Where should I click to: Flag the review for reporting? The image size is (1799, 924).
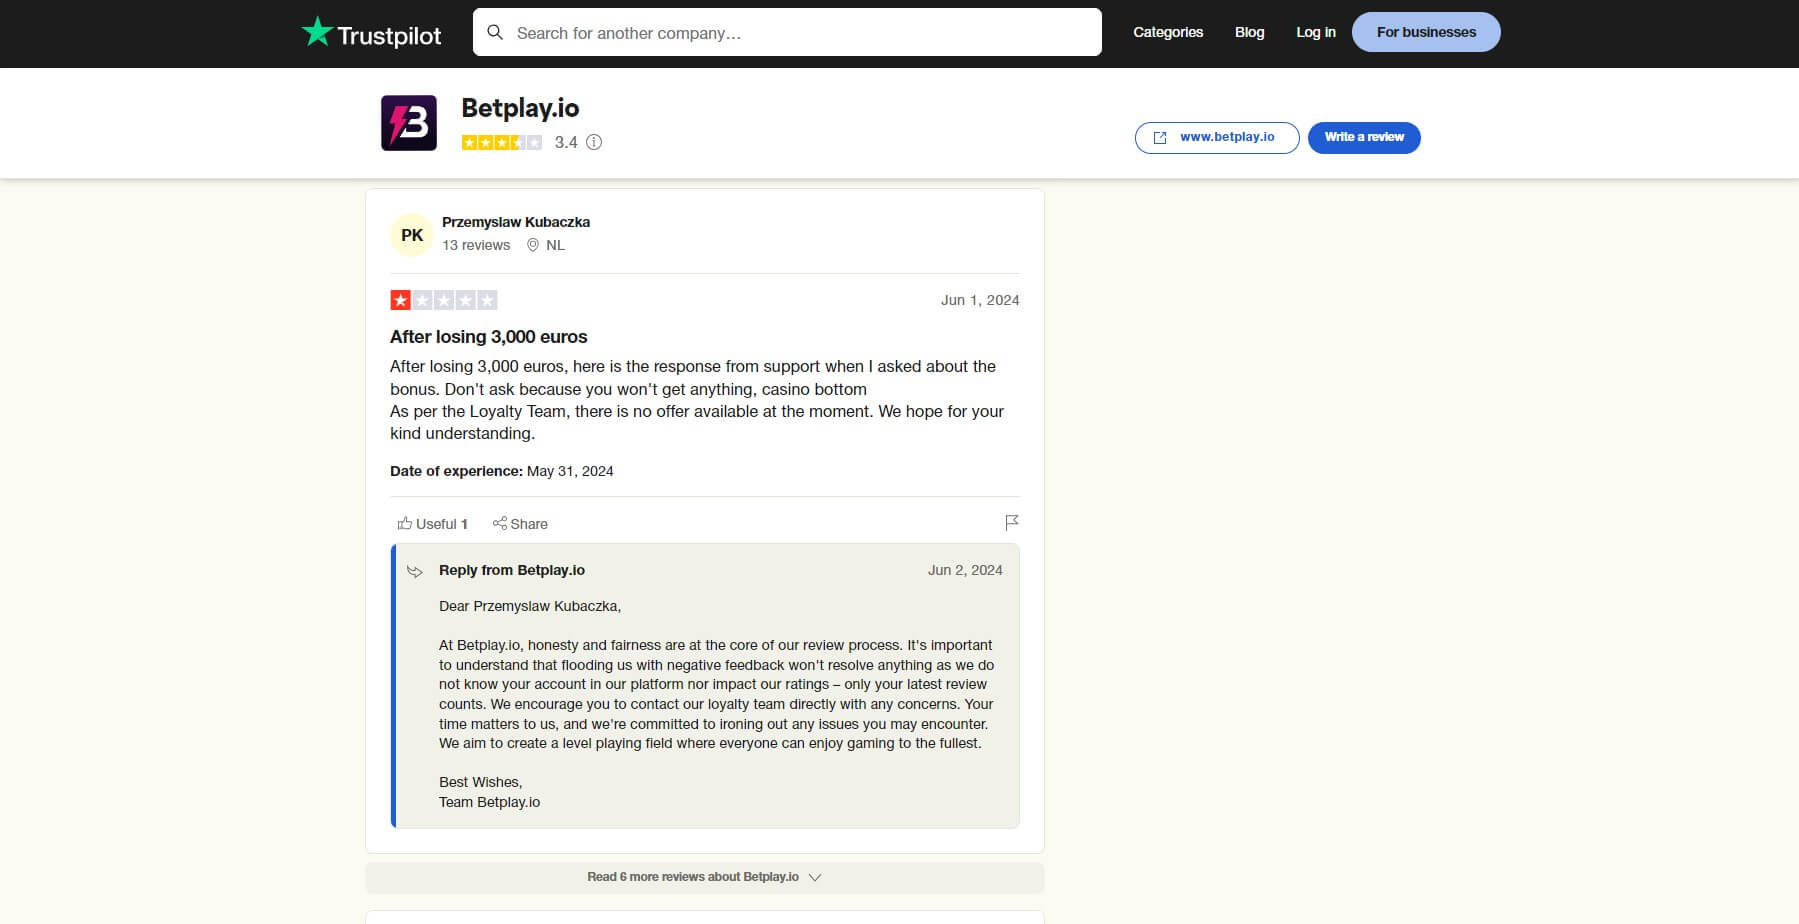coord(1012,522)
